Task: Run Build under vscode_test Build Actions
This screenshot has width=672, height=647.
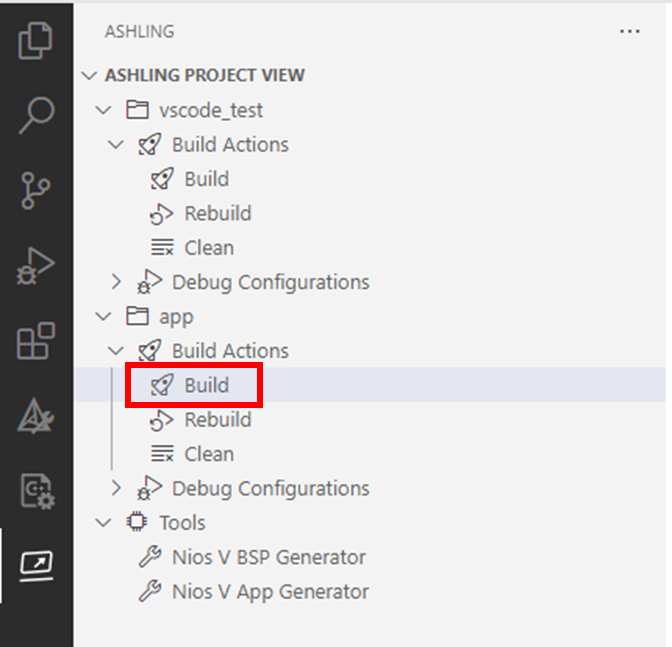Action: (206, 179)
